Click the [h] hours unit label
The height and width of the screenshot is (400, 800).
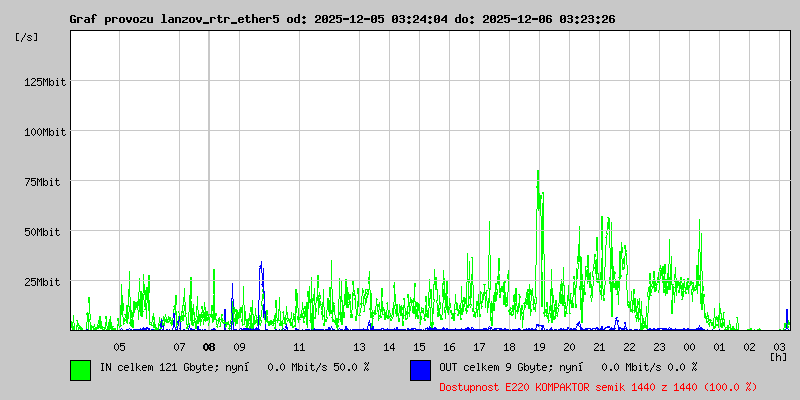778,356
